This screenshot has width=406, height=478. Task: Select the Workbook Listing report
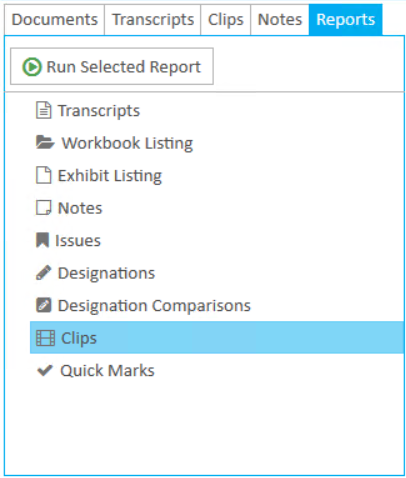point(217,143)
